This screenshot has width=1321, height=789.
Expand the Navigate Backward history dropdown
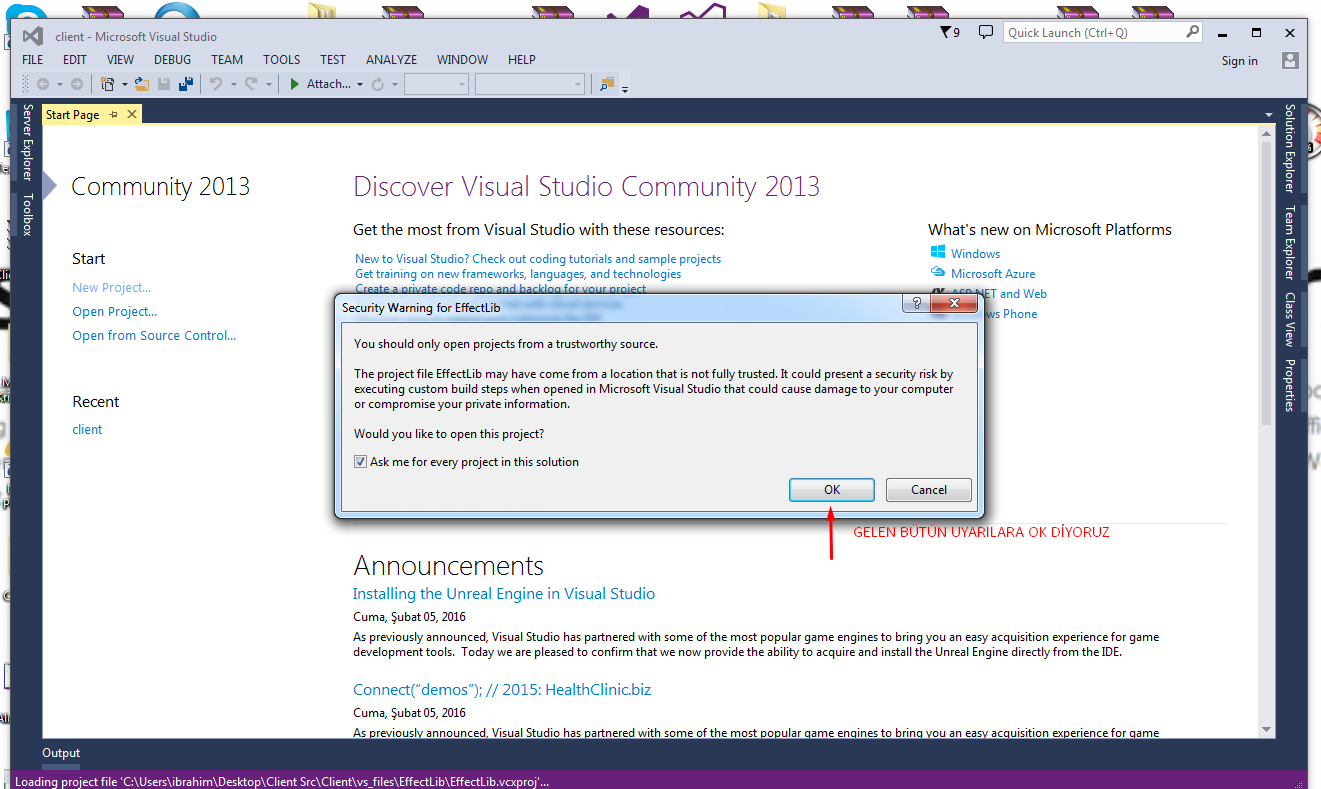tap(59, 85)
